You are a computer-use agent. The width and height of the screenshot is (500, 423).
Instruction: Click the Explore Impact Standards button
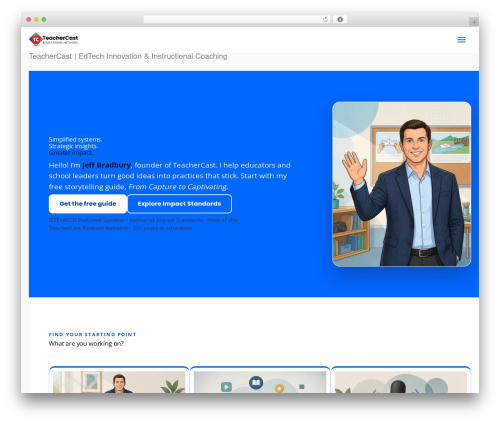[x=179, y=204]
